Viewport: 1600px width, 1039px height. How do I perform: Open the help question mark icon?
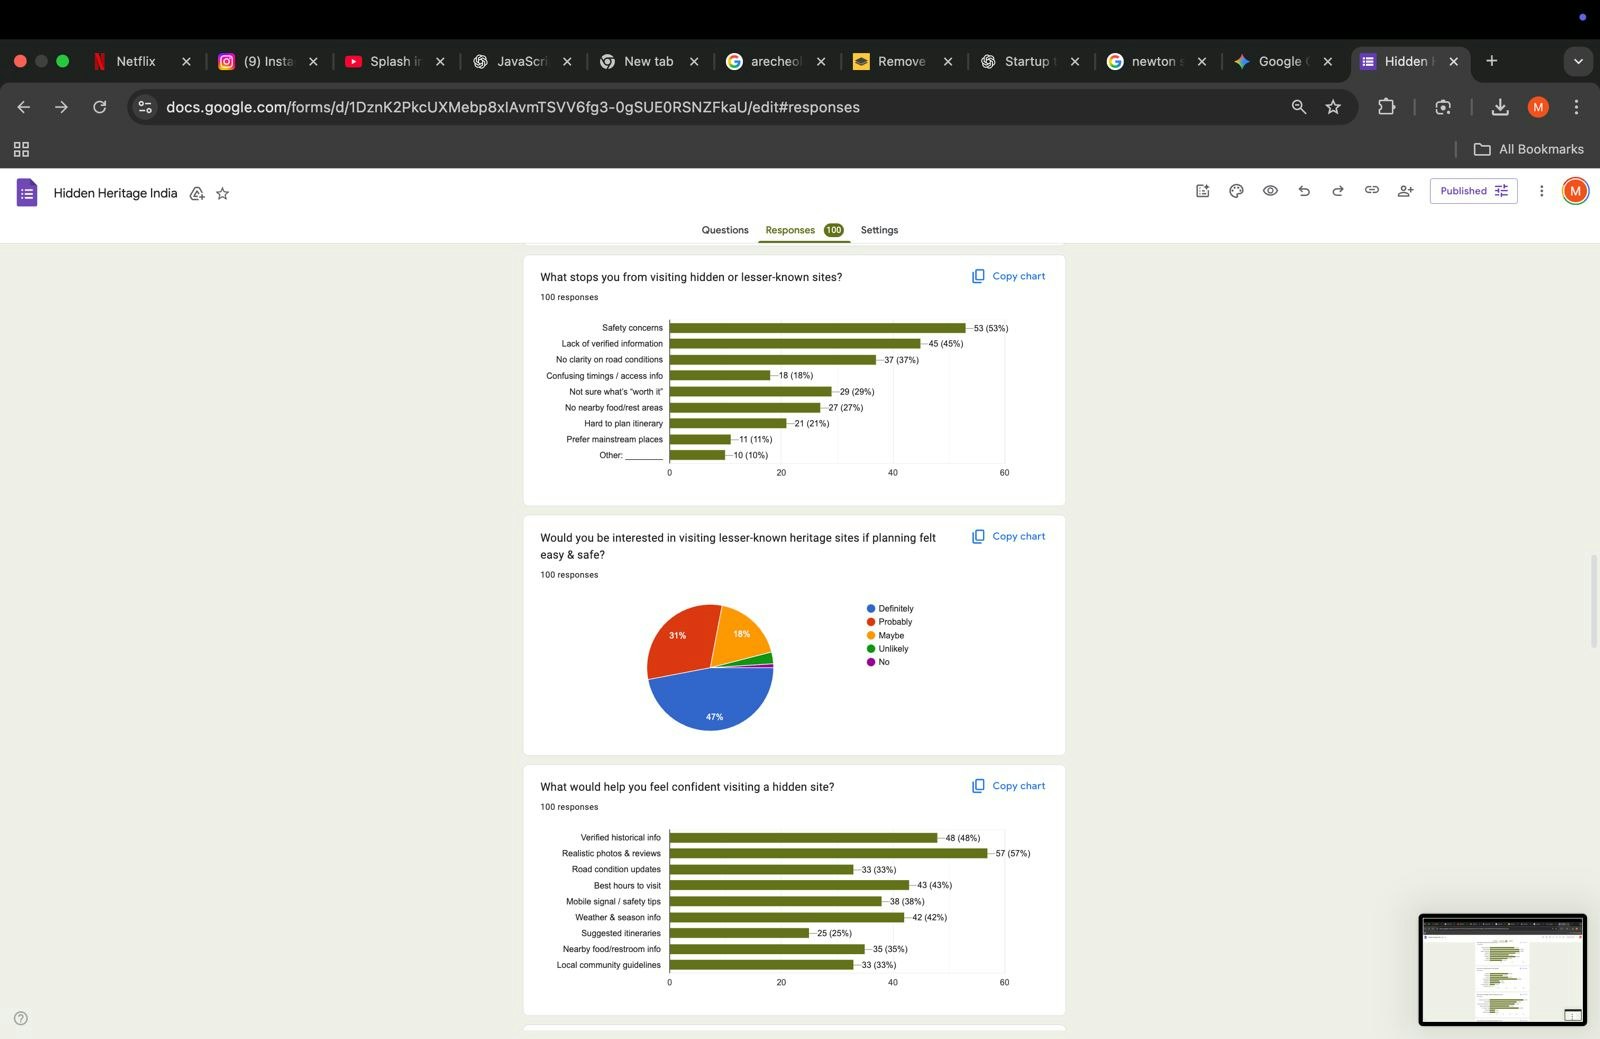[x=21, y=1018]
